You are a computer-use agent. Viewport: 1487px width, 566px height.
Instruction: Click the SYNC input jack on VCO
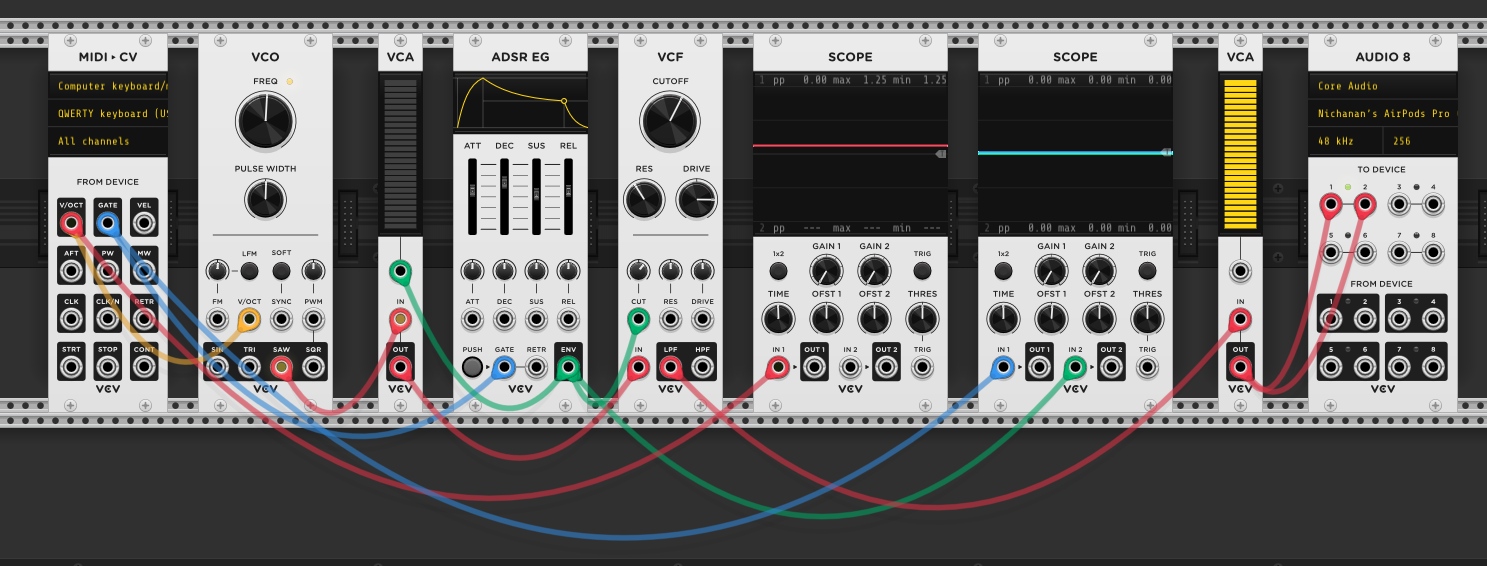[x=282, y=320]
